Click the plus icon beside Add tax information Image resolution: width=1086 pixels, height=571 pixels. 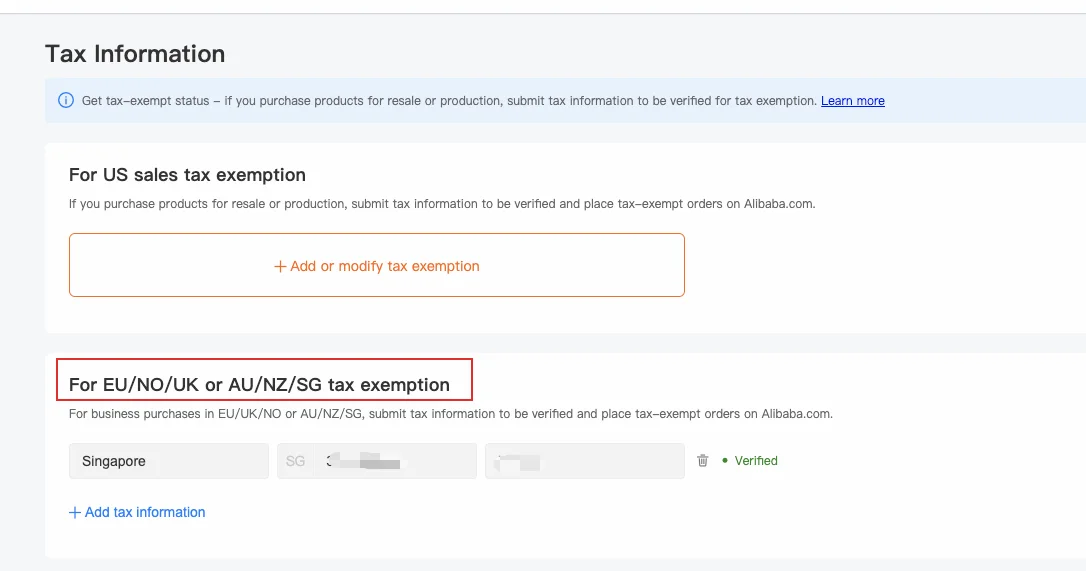click(74, 513)
